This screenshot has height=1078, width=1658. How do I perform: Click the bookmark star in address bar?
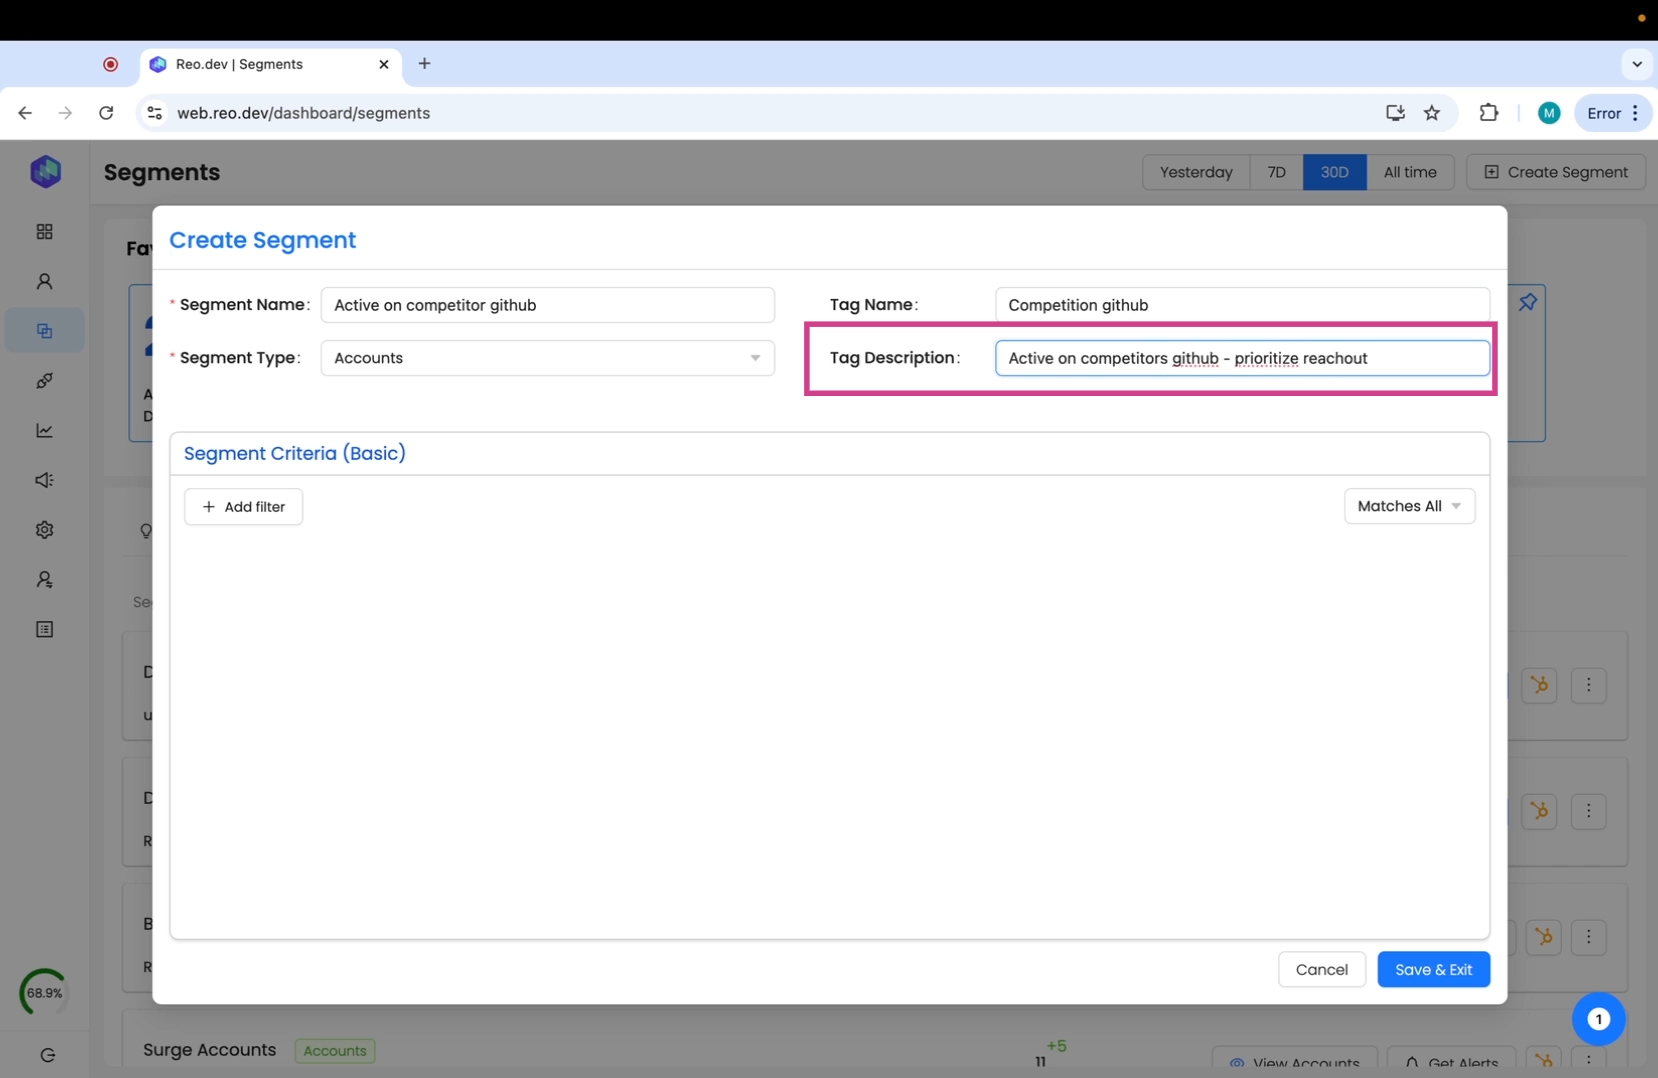1432,113
